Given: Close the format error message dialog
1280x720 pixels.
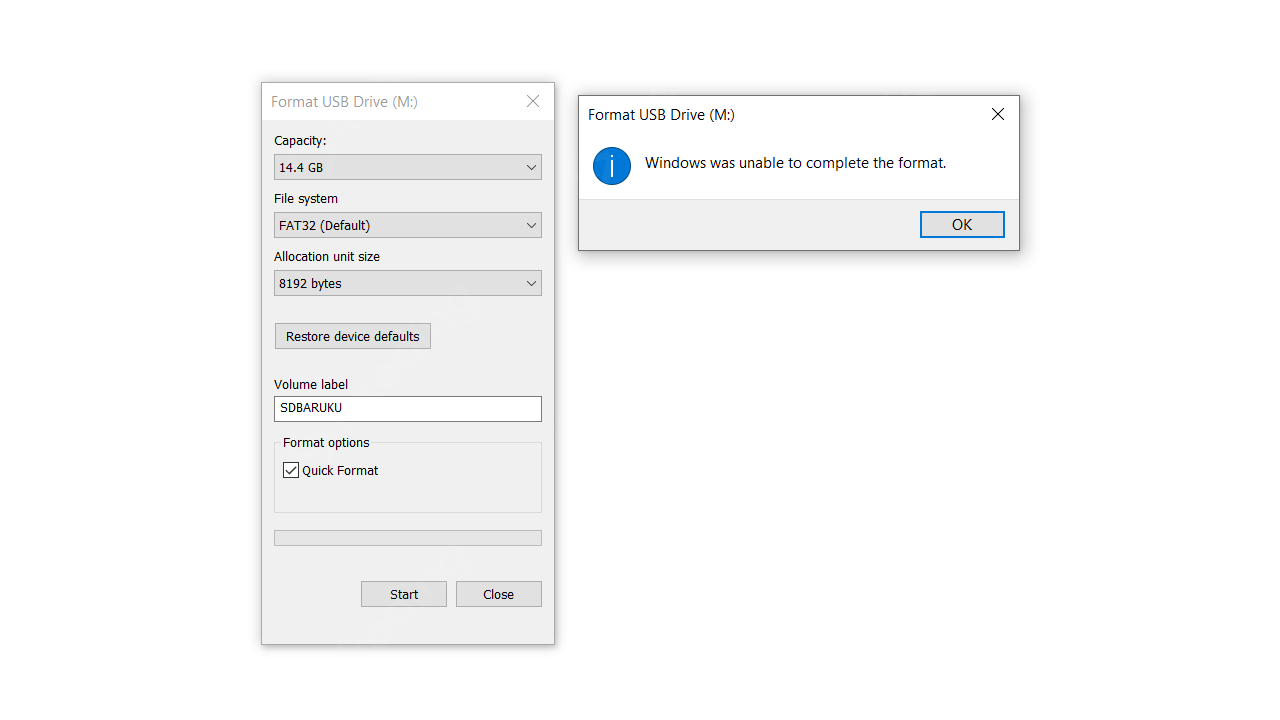Looking at the screenshot, I should coord(997,115).
